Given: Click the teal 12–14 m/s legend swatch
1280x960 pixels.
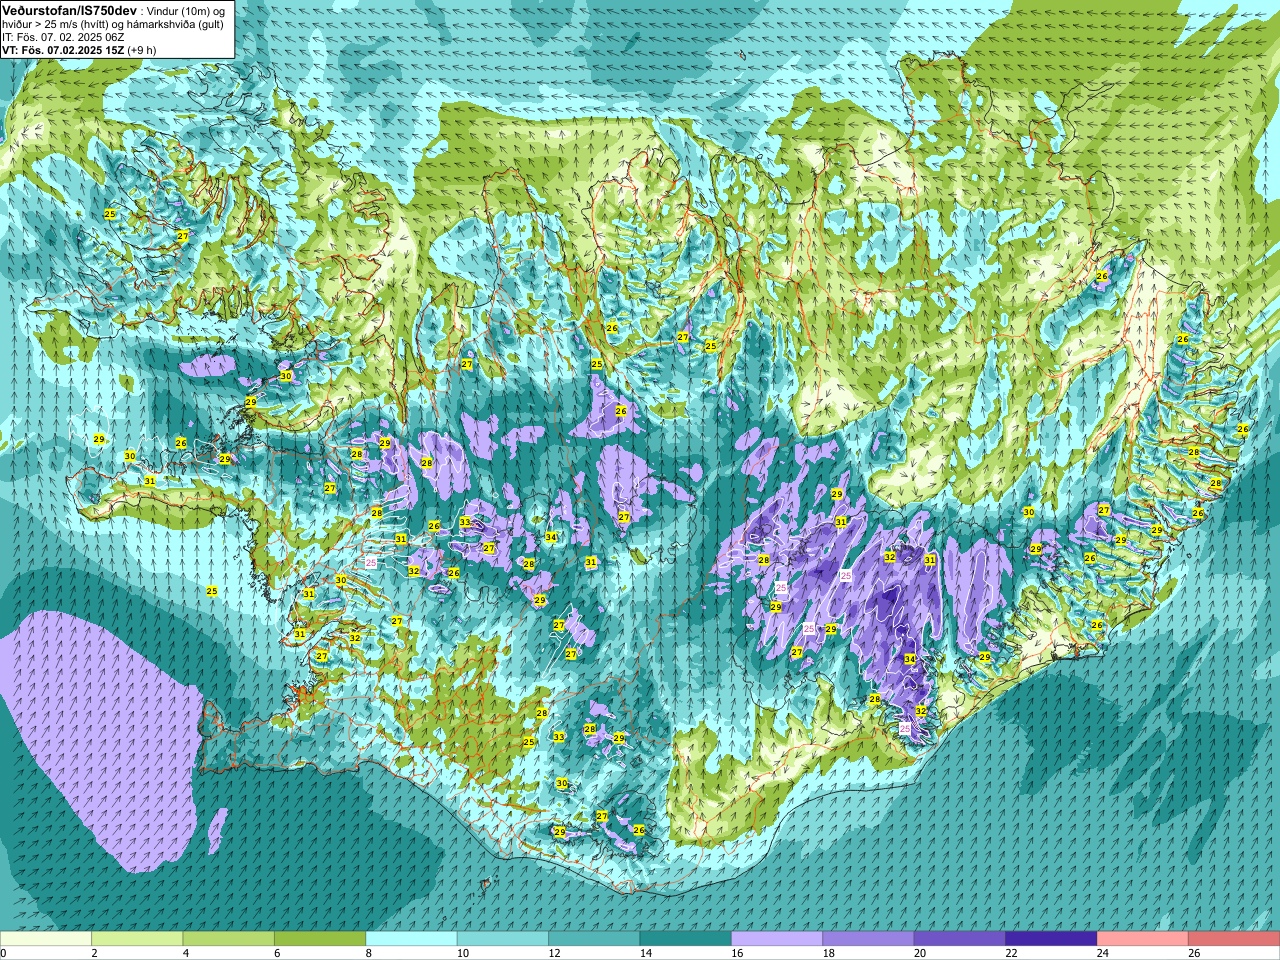Looking at the screenshot, I should point(594,939).
